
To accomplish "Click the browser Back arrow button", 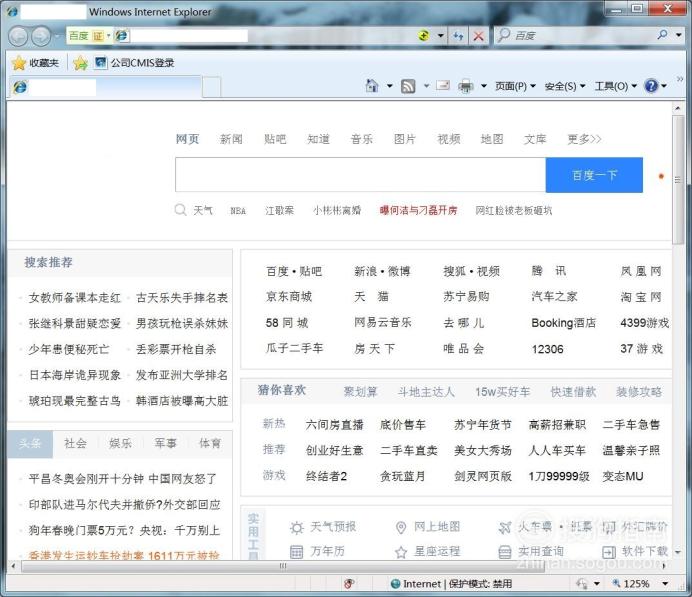I will (19, 36).
